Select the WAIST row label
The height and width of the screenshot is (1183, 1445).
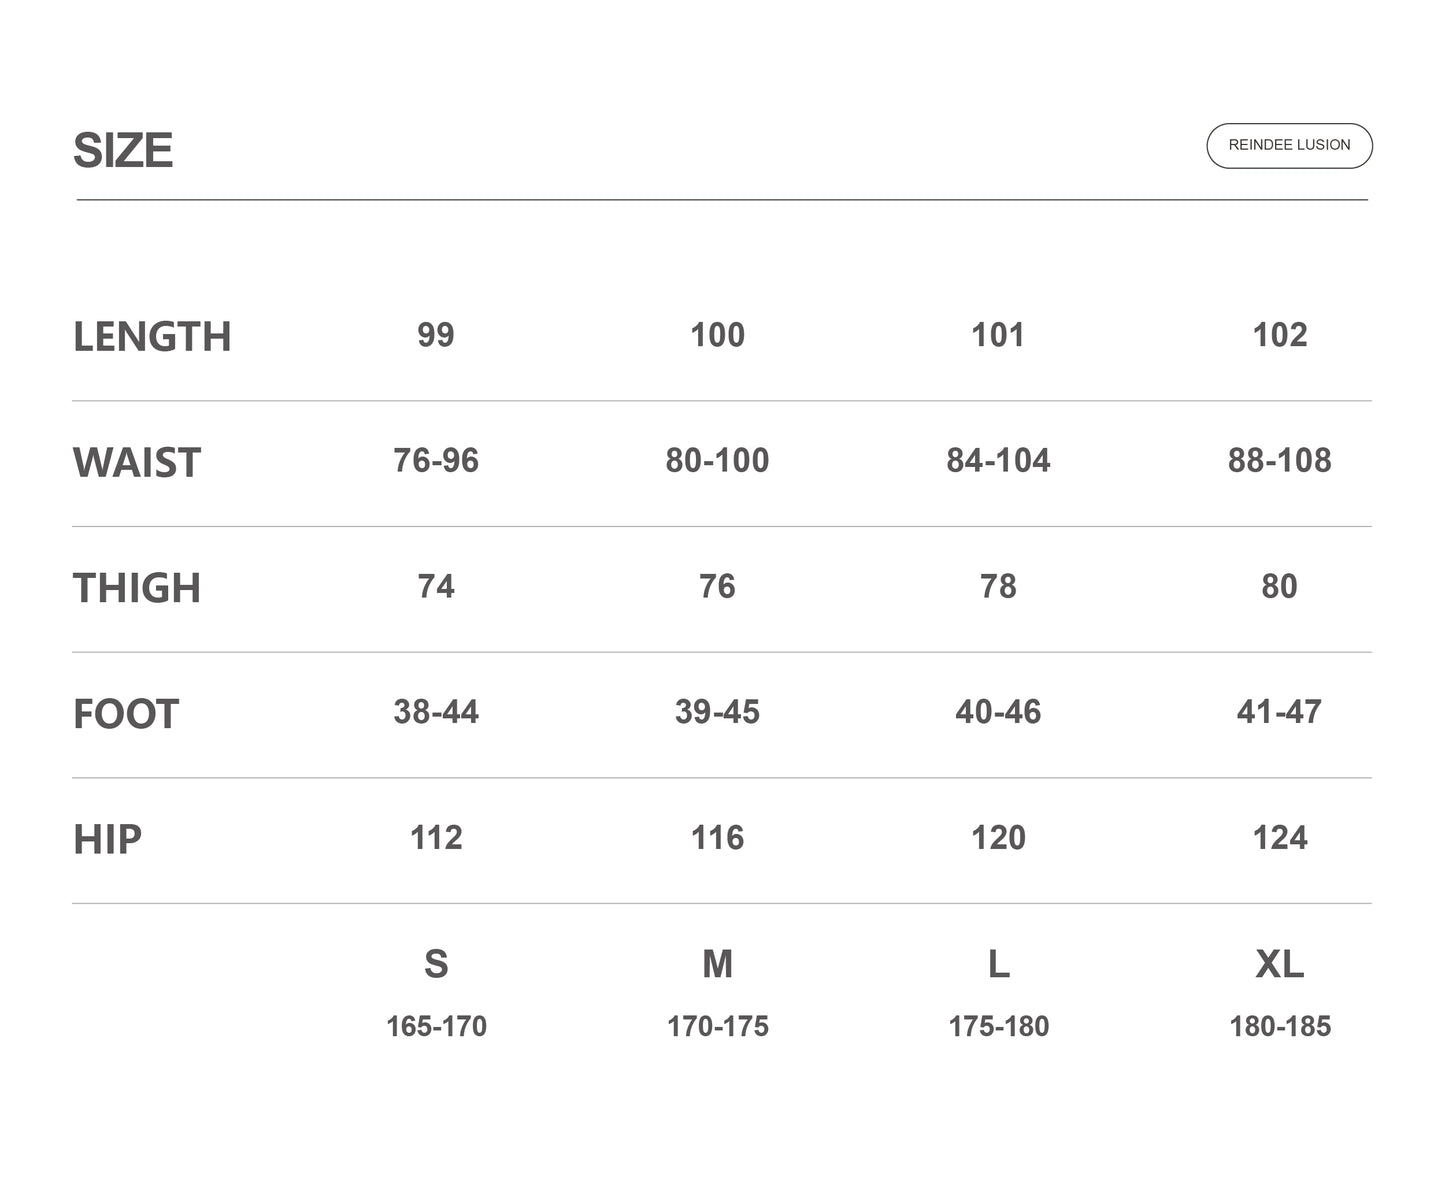(x=137, y=463)
